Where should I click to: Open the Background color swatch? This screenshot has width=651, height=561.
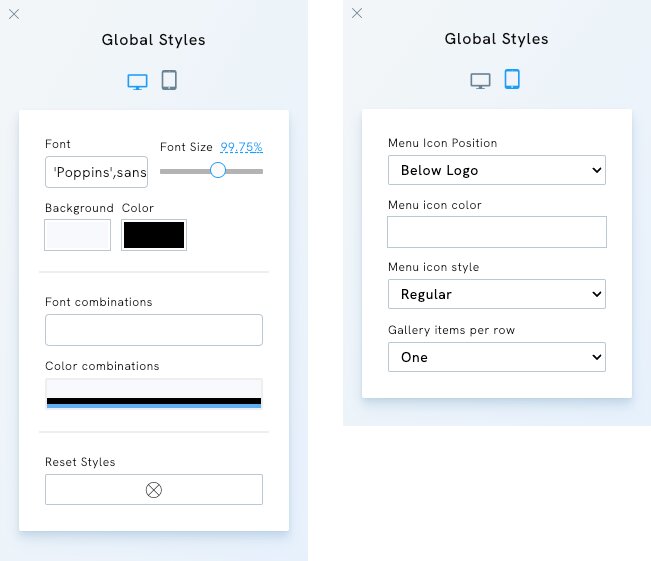[x=78, y=235]
